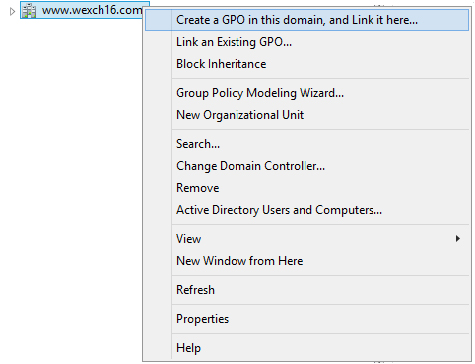The height and width of the screenshot is (364, 475).
Task: Click the www.wexch16.com domain icon
Action: pos(29,11)
